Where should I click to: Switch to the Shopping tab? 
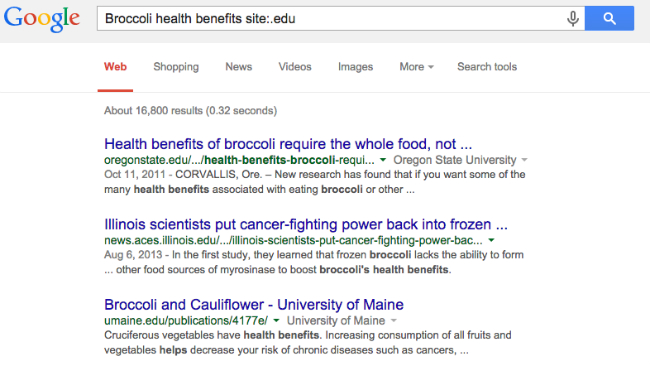click(x=176, y=67)
